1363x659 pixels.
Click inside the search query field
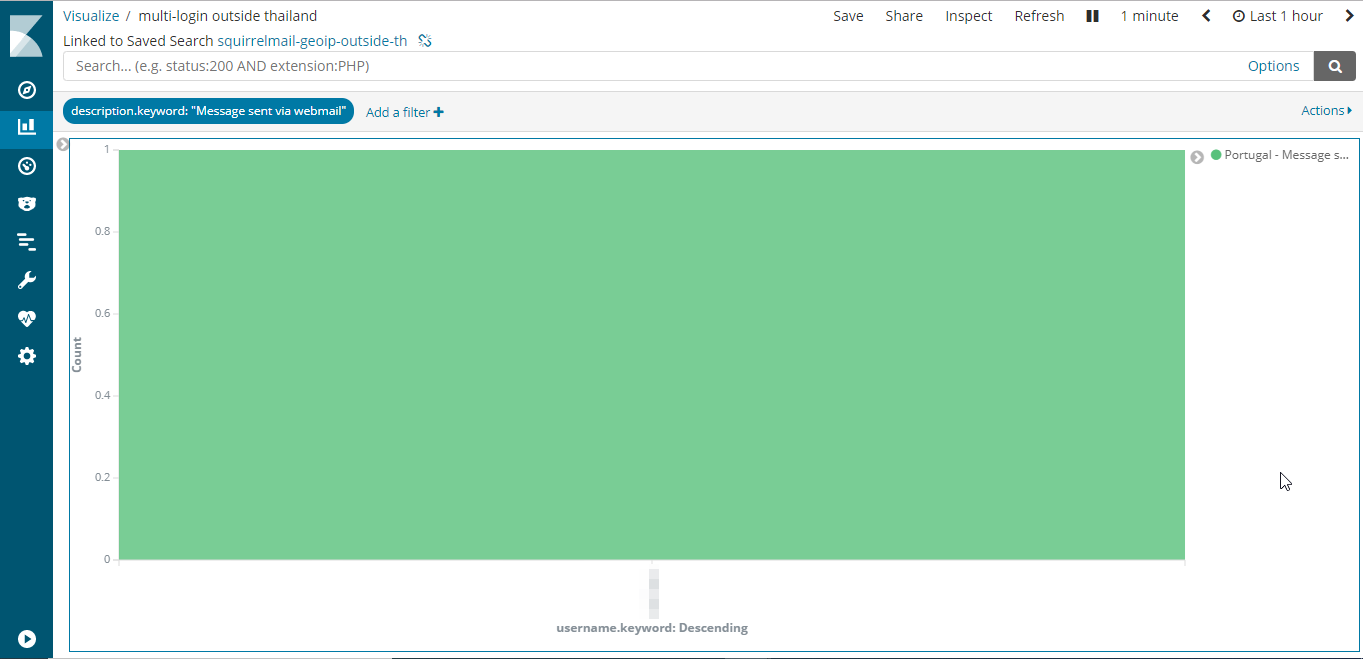pos(650,66)
